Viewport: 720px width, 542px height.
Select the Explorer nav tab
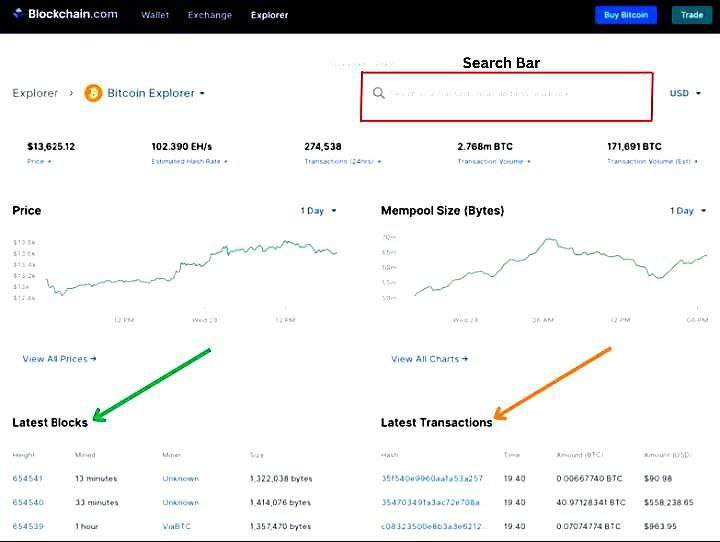click(269, 16)
